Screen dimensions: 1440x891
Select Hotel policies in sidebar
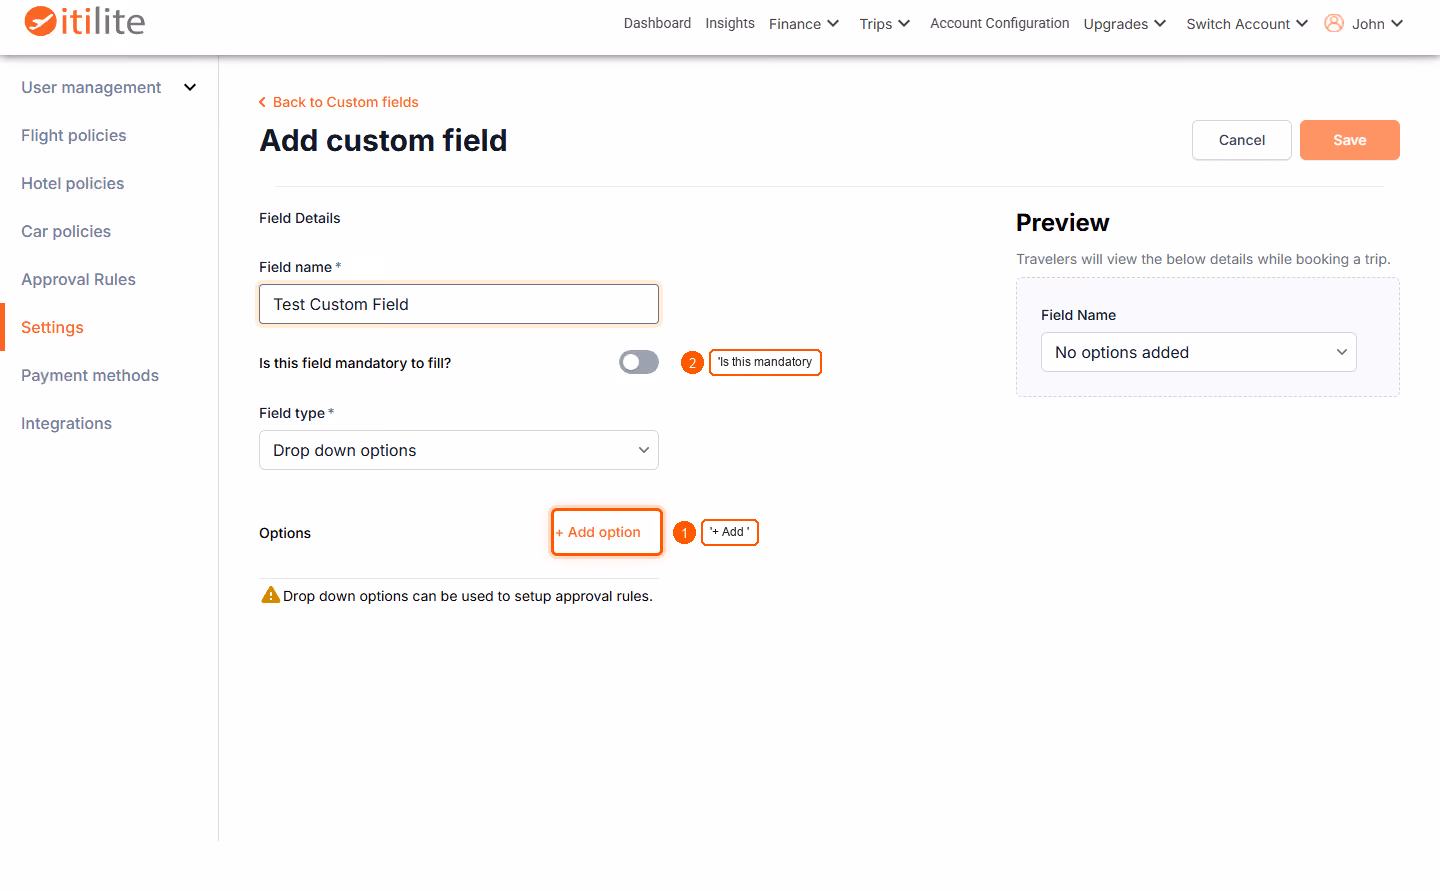pos(73,183)
